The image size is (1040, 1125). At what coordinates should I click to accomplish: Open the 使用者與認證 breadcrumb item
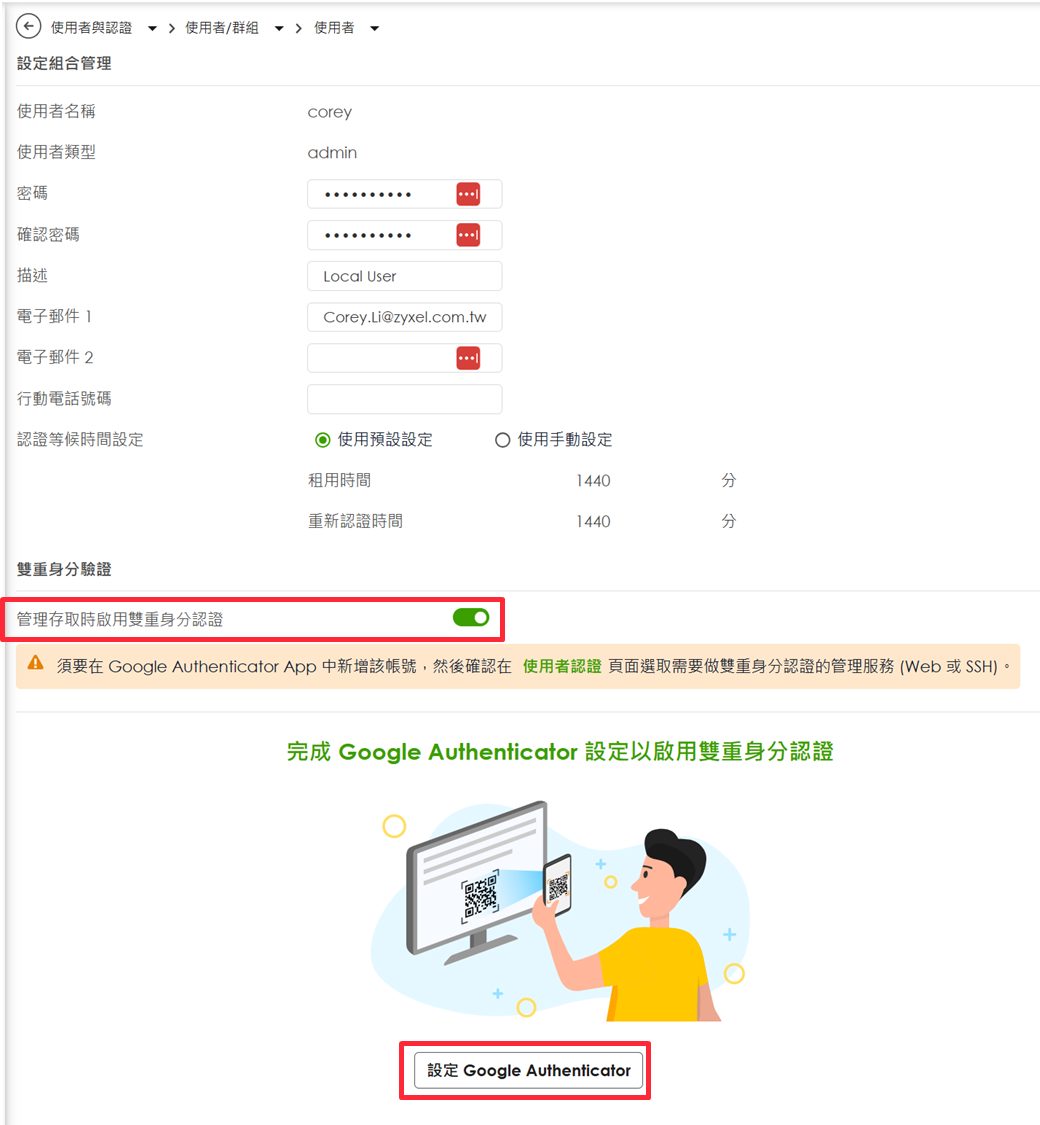(92, 28)
